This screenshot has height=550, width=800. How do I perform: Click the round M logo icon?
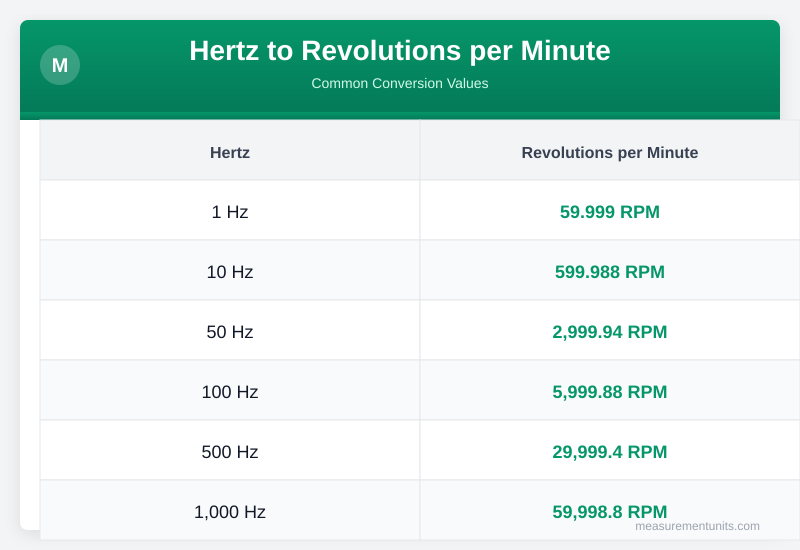coord(60,65)
